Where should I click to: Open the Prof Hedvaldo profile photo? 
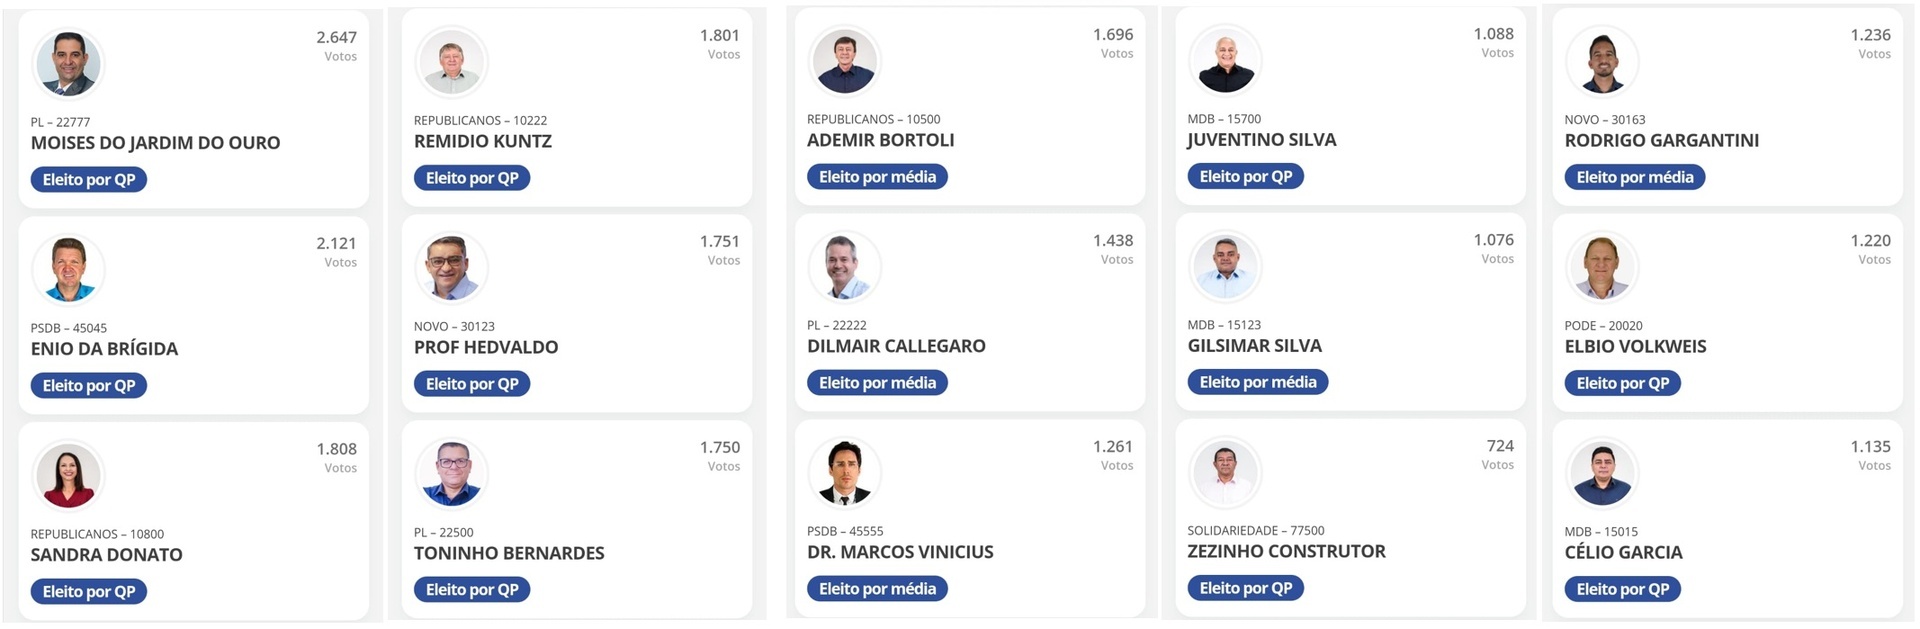(x=451, y=268)
